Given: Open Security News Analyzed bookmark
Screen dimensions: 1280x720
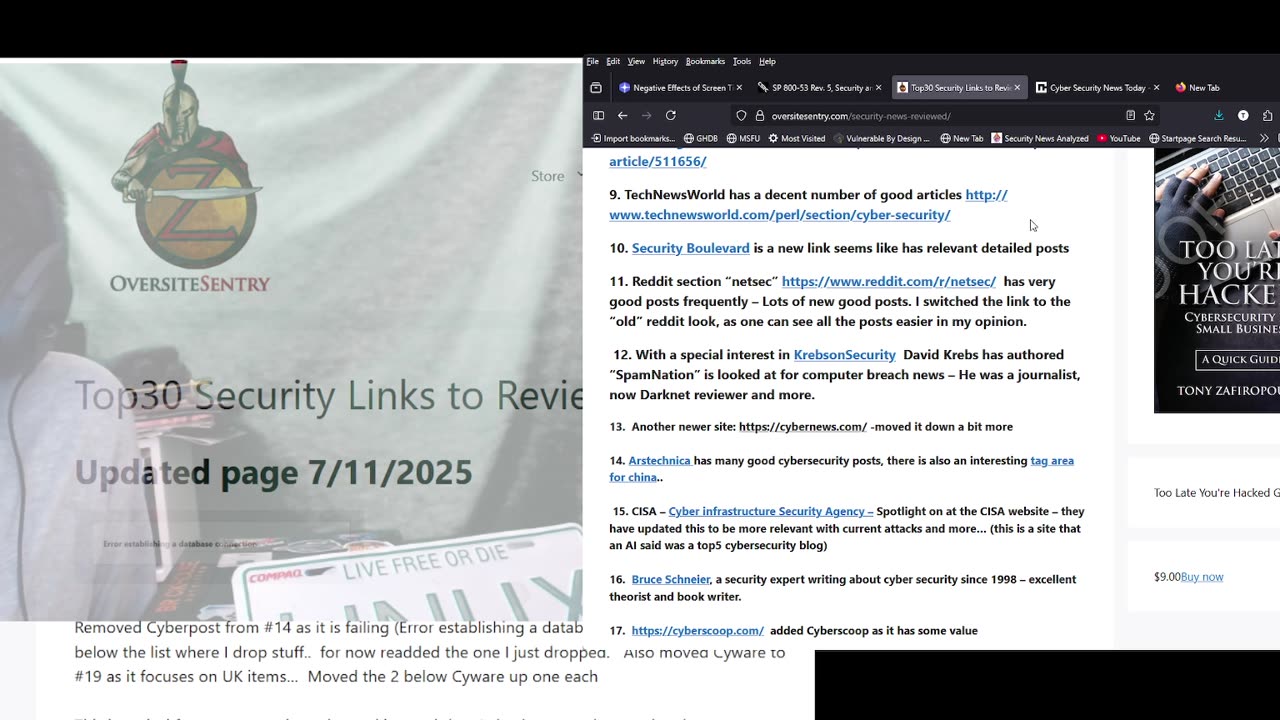Looking at the screenshot, I should (x=1040, y=138).
